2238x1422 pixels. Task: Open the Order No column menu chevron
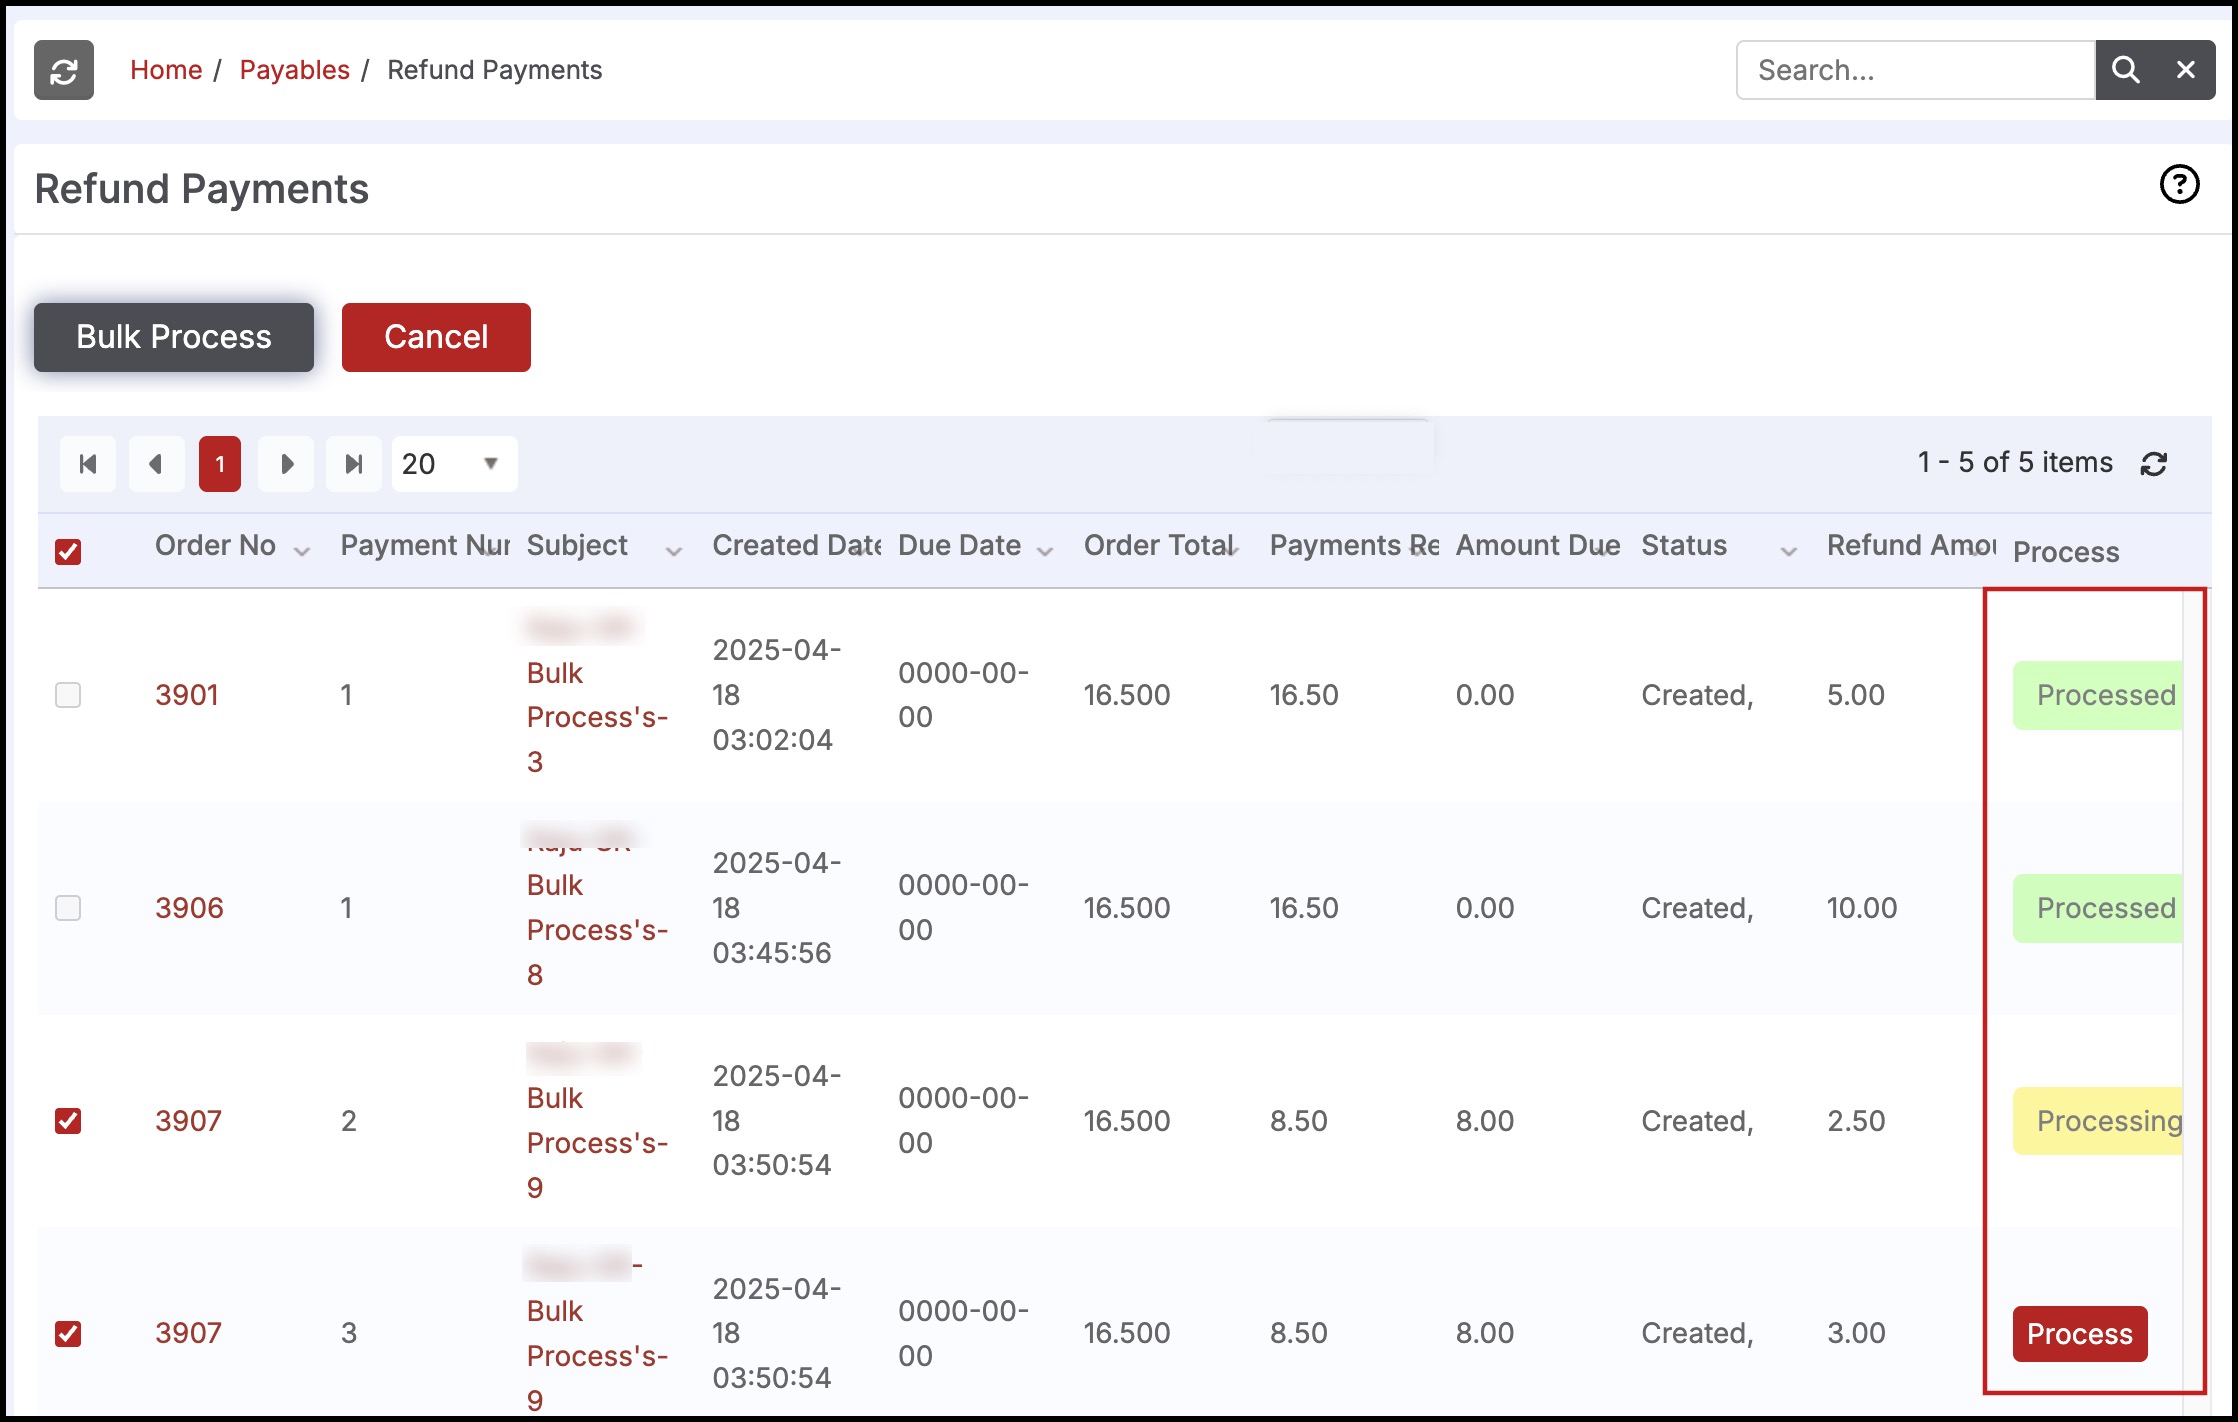point(301,552)
